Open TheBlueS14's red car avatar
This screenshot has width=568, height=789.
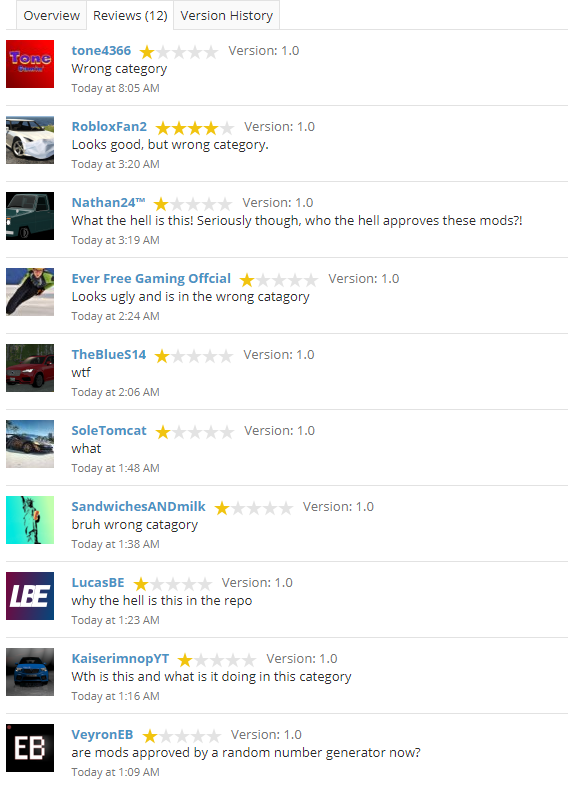tap(30, 368)
